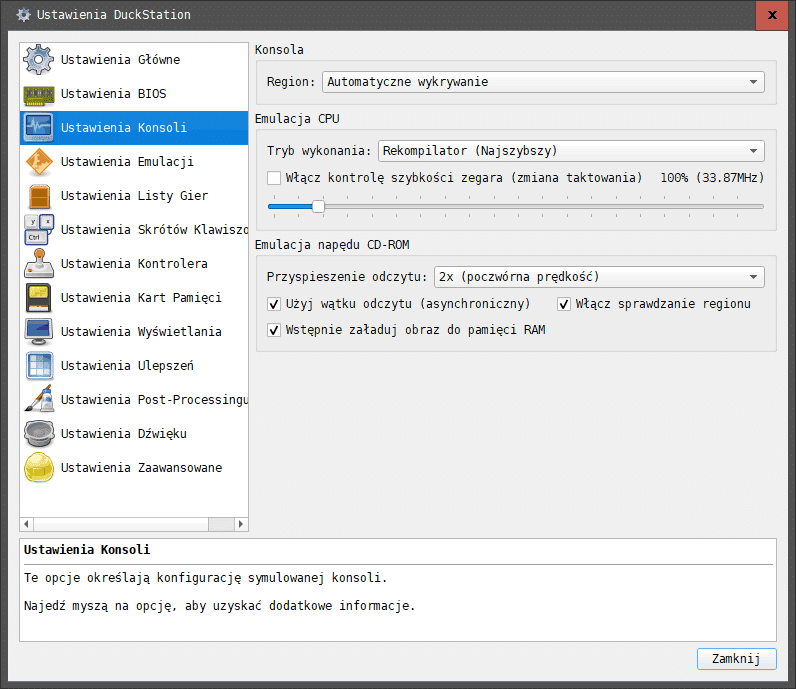This screenshot has height=689, width=796.
Task: Enable clock speed control checkbox
Action: point(274,178)
